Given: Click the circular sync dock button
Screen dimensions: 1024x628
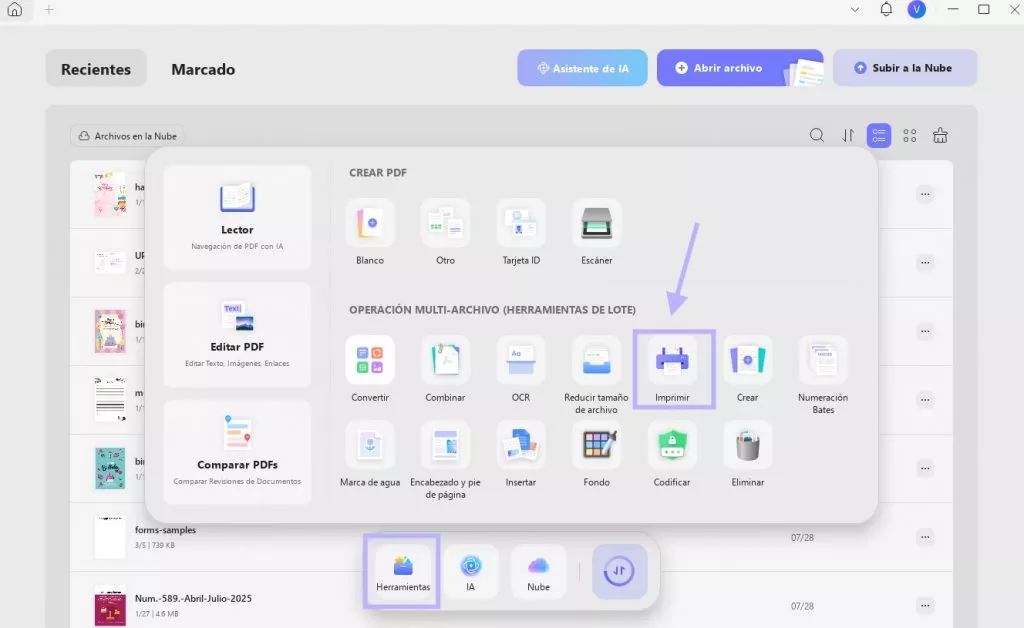Looking at the screenshot, I should 619,572.
